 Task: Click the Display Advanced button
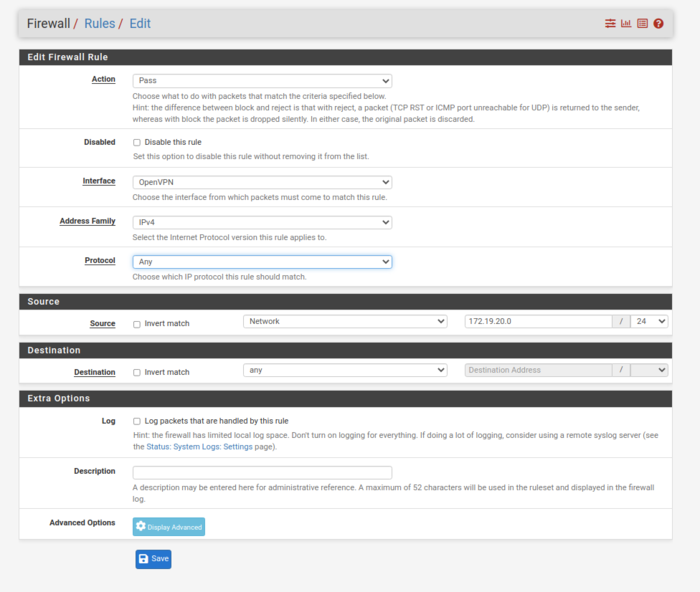169,527
